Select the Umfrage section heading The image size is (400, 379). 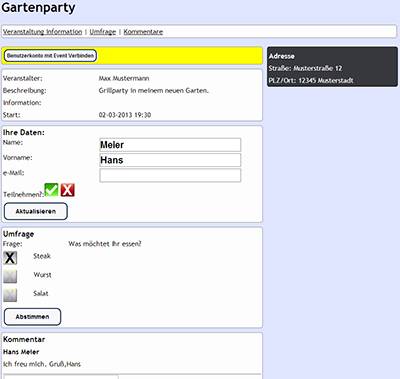(x=18, y=234)
